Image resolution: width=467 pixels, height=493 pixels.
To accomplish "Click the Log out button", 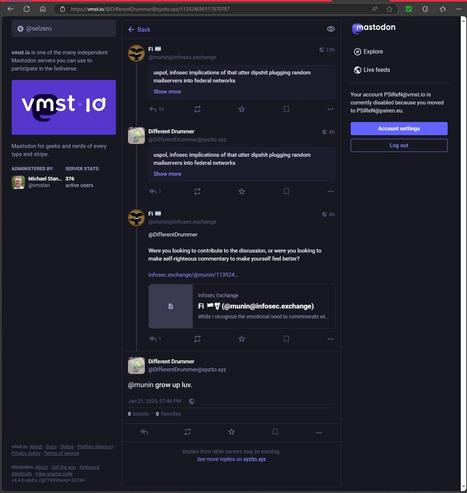I will click(399, 145).
